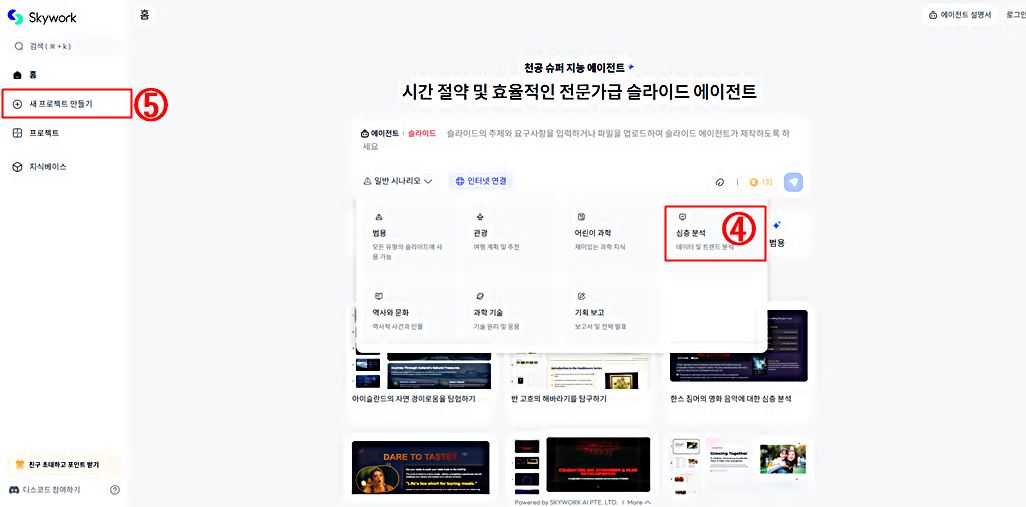This screenshot has height=507, width=1026.
Task: Click the help question mark icon
Action: pyautogui.click(x=115, y=489)
